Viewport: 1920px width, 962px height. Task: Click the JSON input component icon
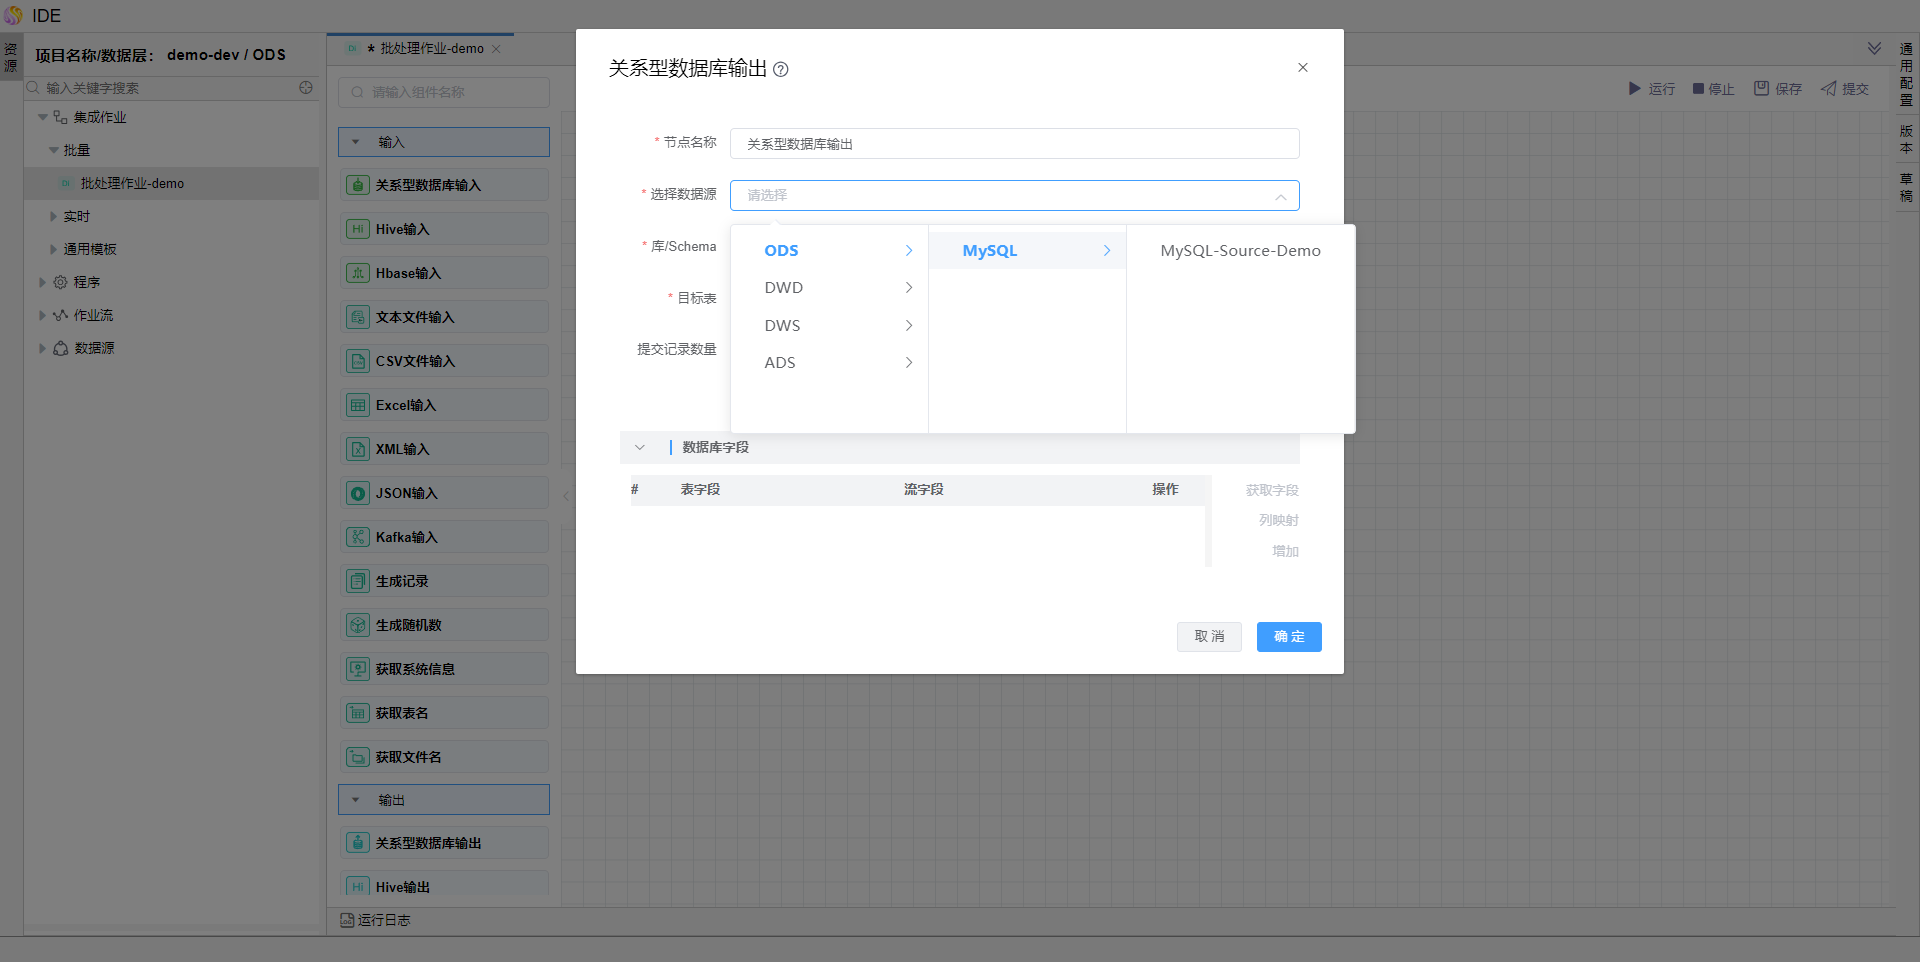tap(357, 493)
